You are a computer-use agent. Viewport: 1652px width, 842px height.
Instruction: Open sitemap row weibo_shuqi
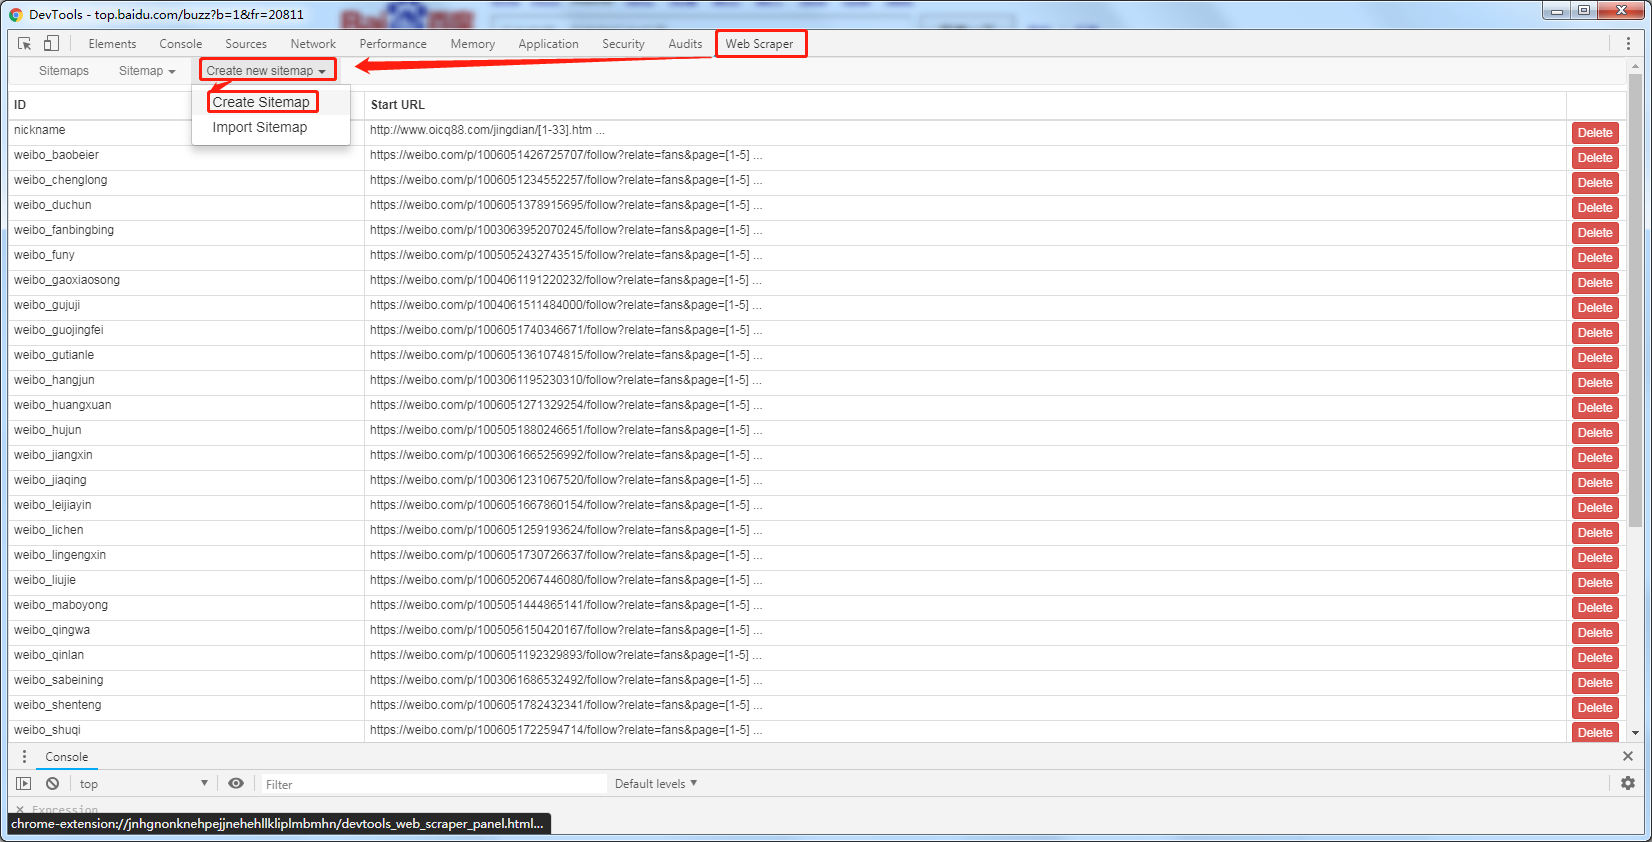click(817, 731)
